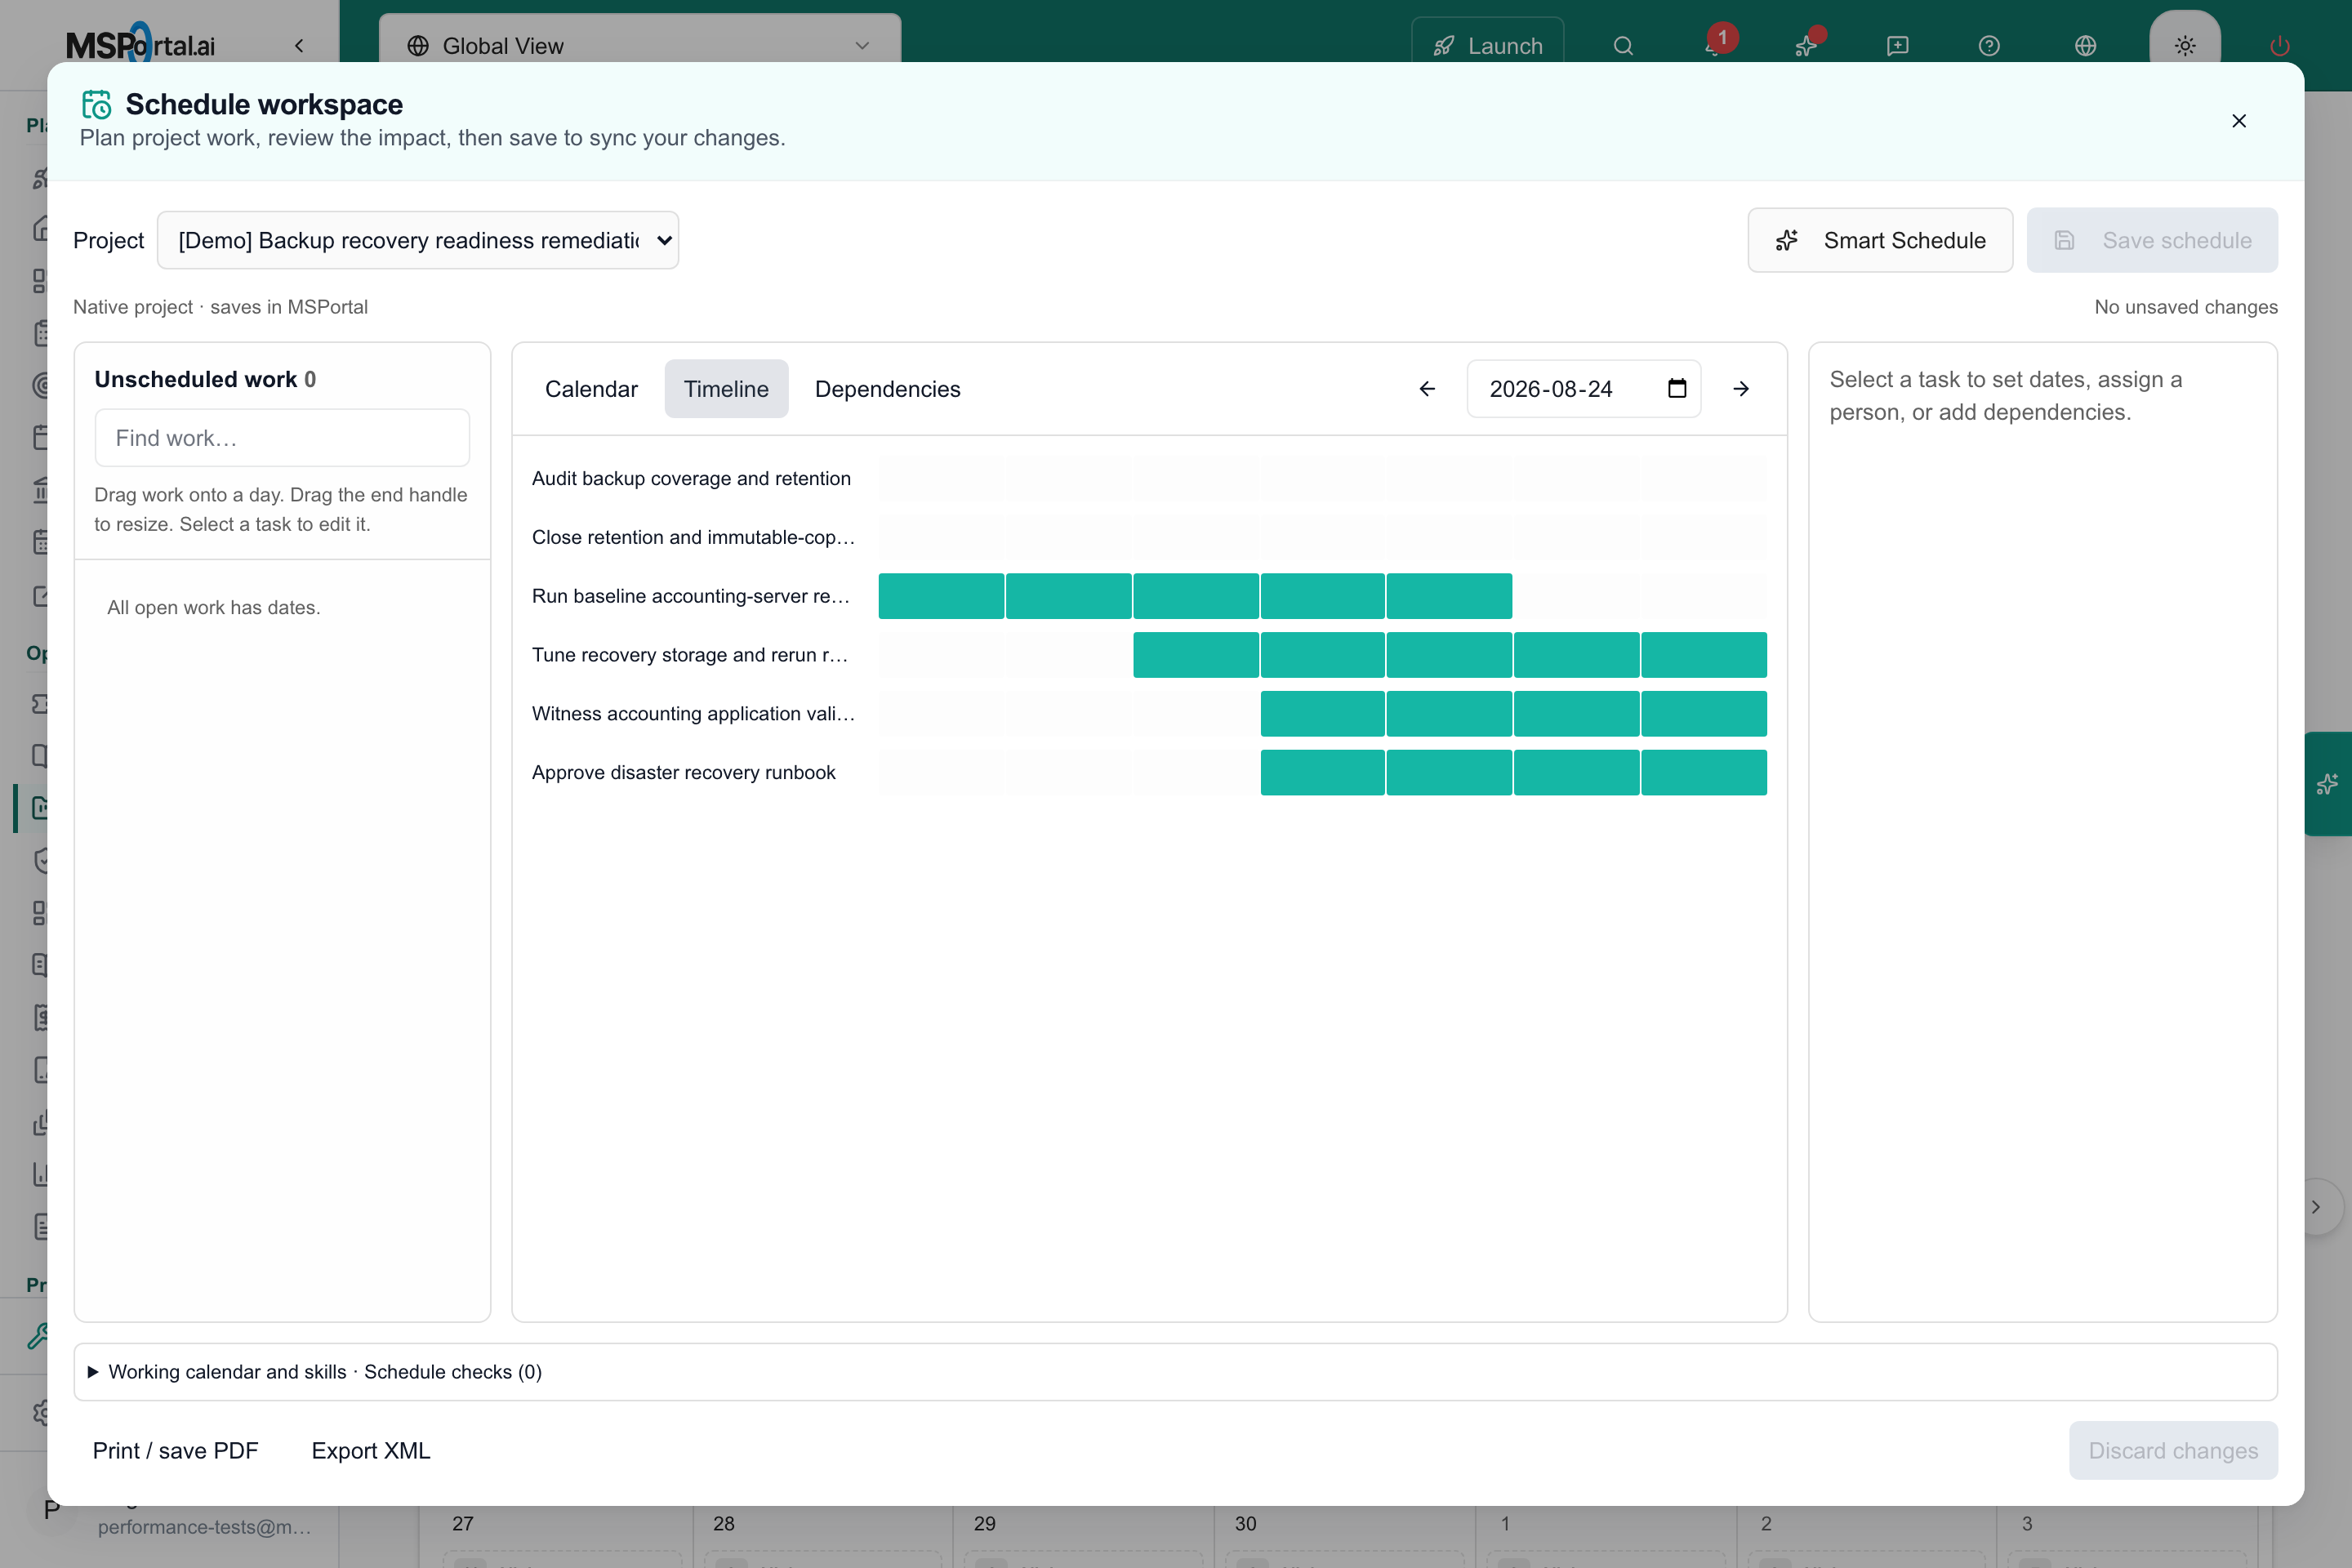Click the 2026-08-24 date field
2352x1568 pixels.
[1583, 389]
